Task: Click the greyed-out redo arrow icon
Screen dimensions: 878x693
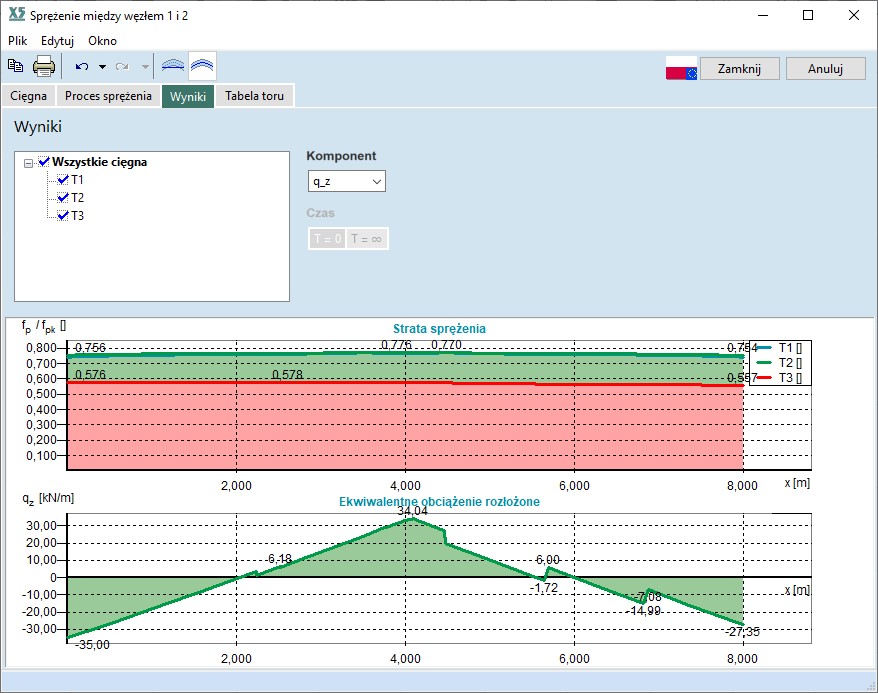Action: [122, 67]
